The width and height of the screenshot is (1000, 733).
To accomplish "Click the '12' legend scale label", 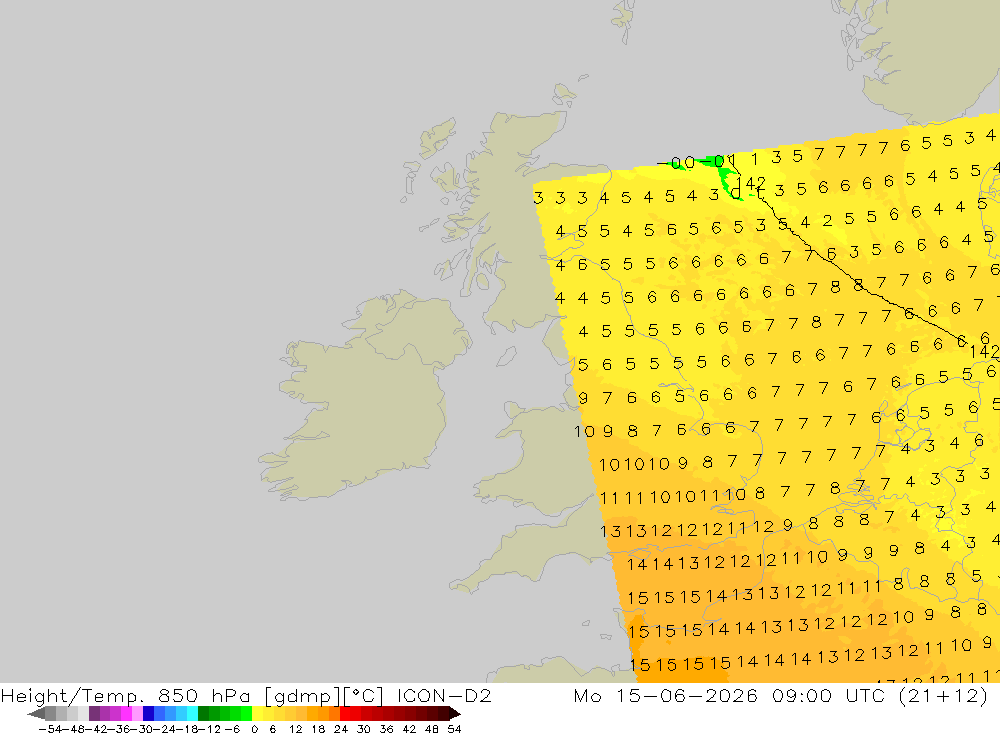I will click(296, 729).
